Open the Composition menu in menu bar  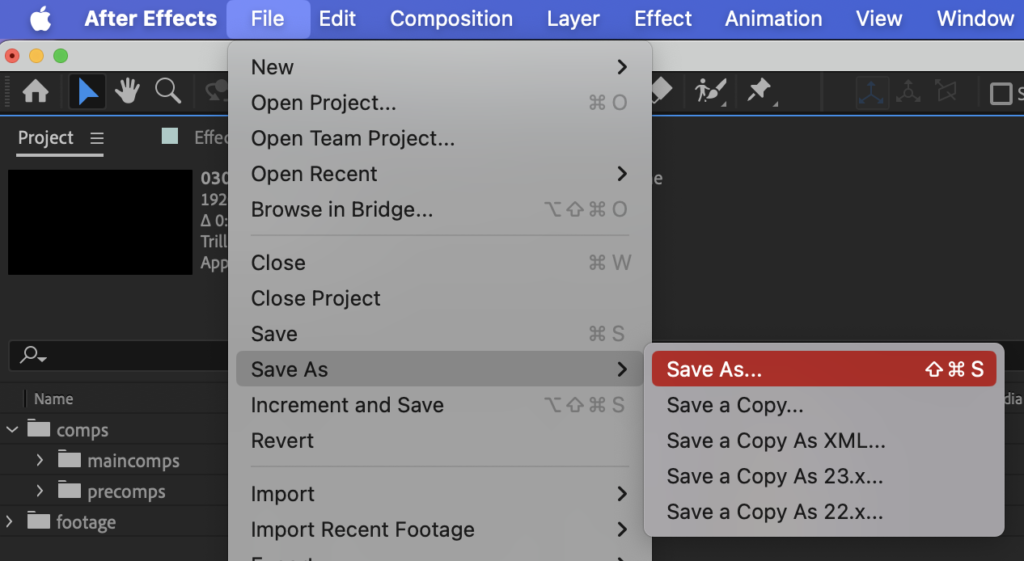click(x=451, y=19)
